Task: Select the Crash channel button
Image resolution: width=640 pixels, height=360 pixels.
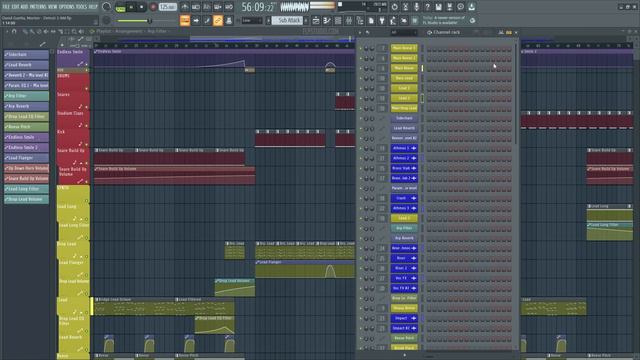Action: pos(404,198)
